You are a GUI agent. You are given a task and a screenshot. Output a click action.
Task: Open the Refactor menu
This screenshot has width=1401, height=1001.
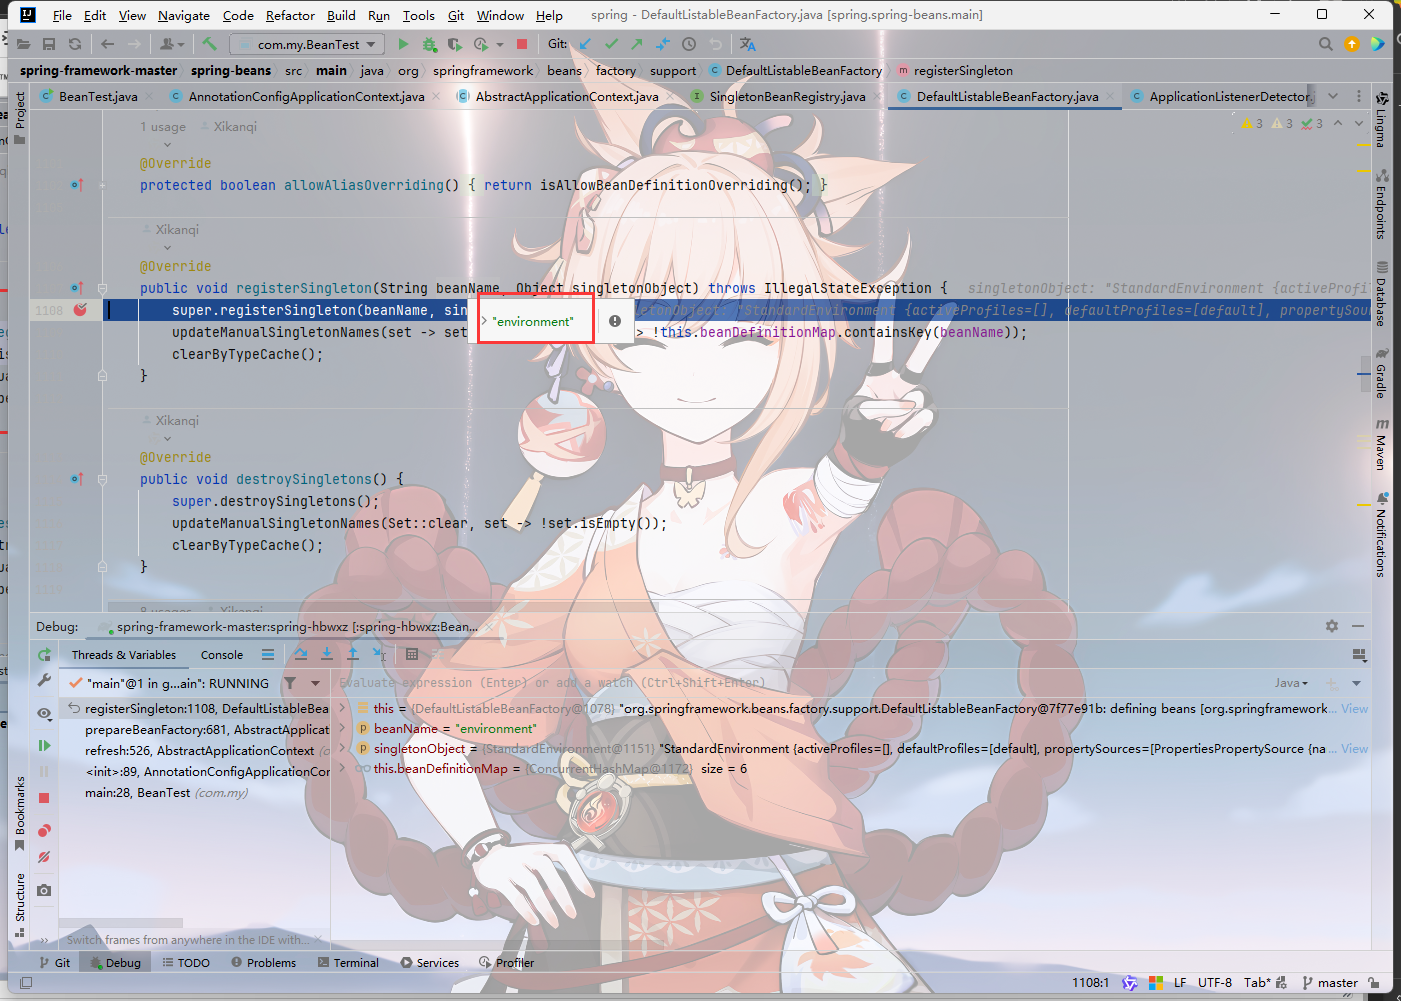tap(290, 15)
